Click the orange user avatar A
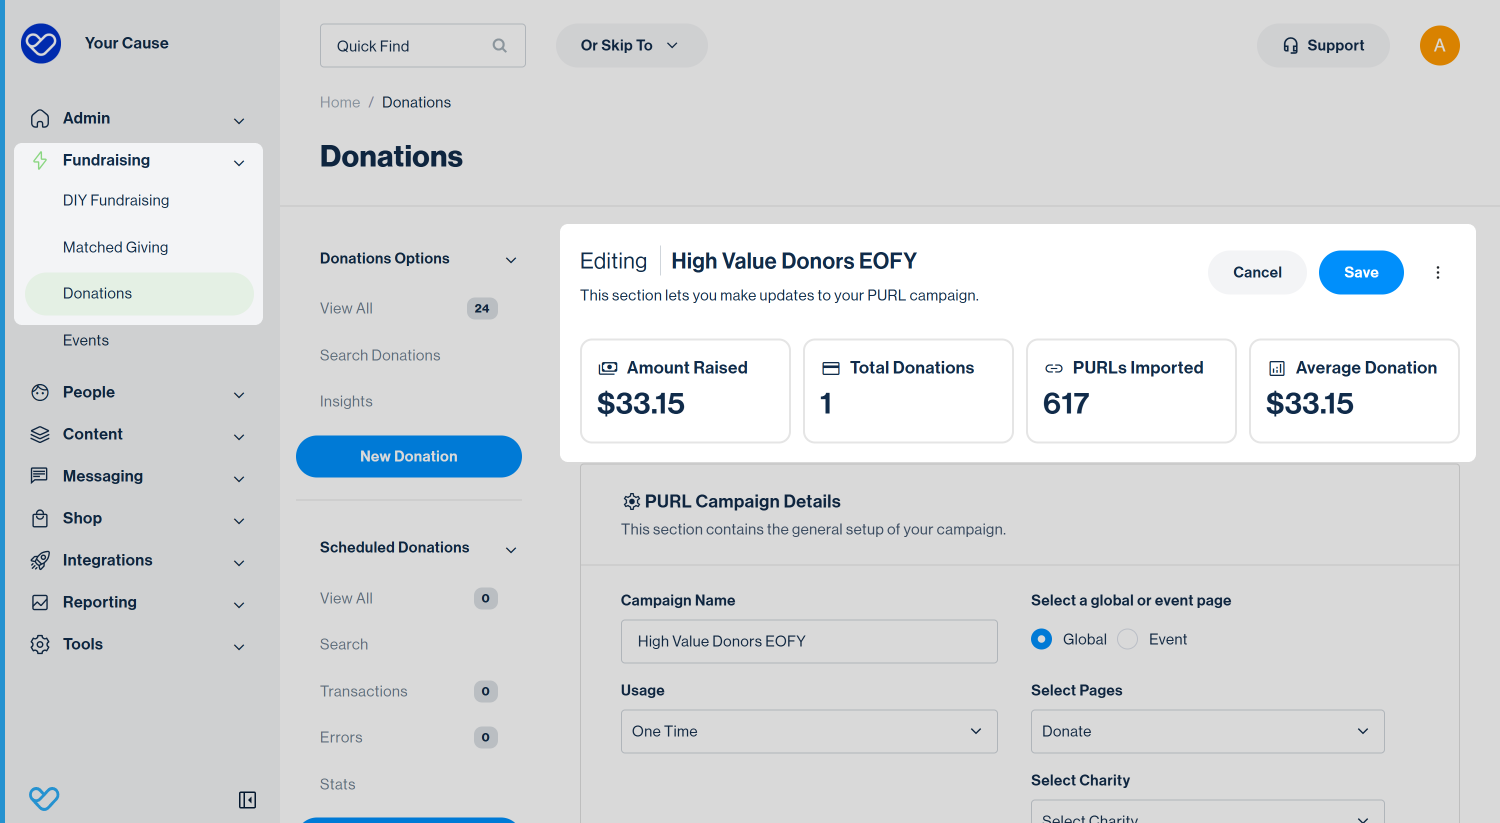The image size is (1500, 823). coord(1439,45)
